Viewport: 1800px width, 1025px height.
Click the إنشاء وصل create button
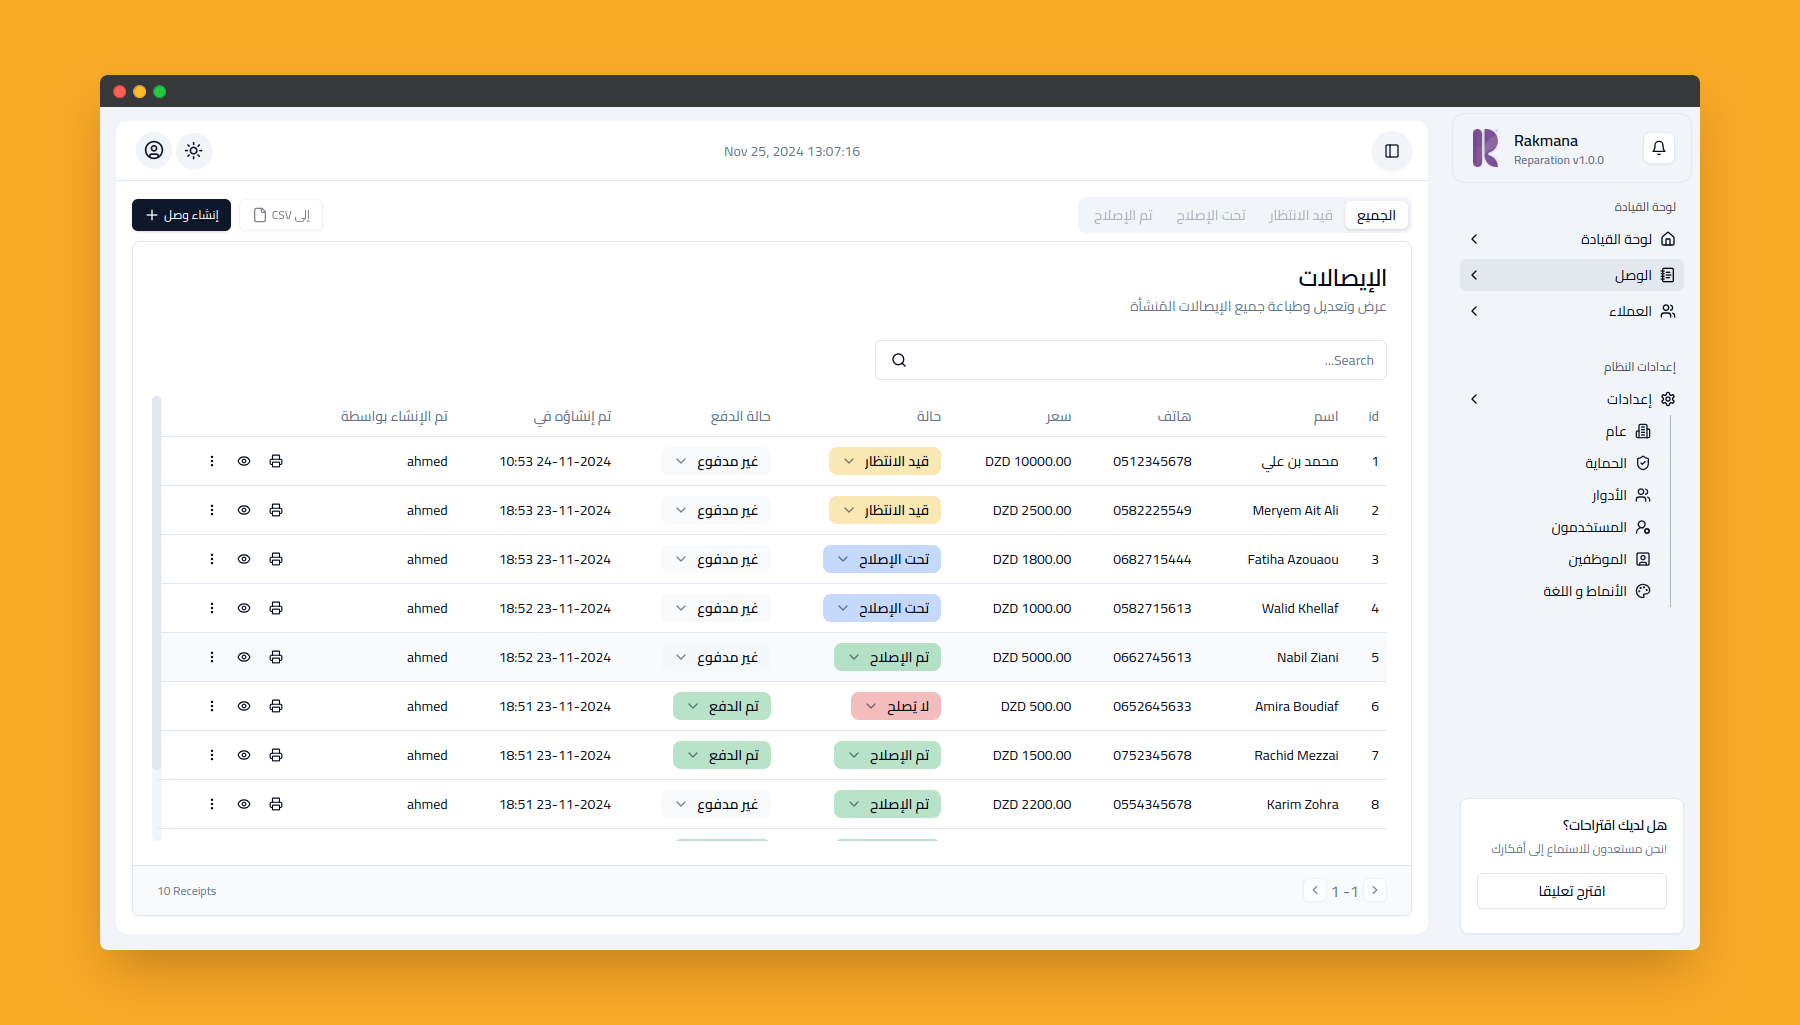click(x=181, y=215)
